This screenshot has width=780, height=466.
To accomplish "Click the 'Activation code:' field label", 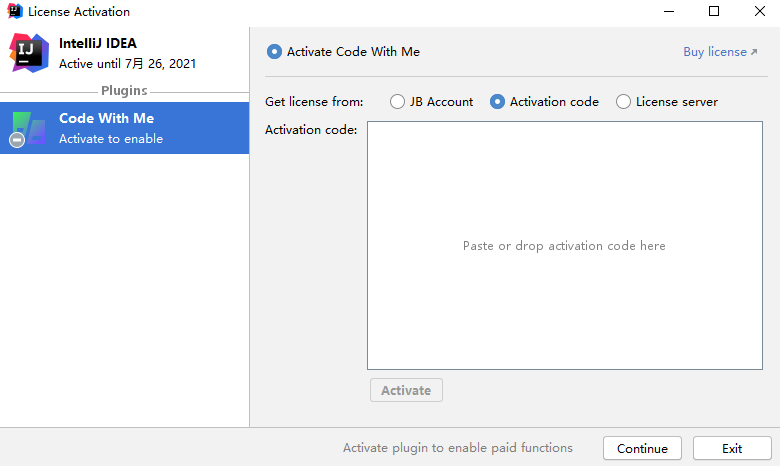I will (x=311, y=130).
